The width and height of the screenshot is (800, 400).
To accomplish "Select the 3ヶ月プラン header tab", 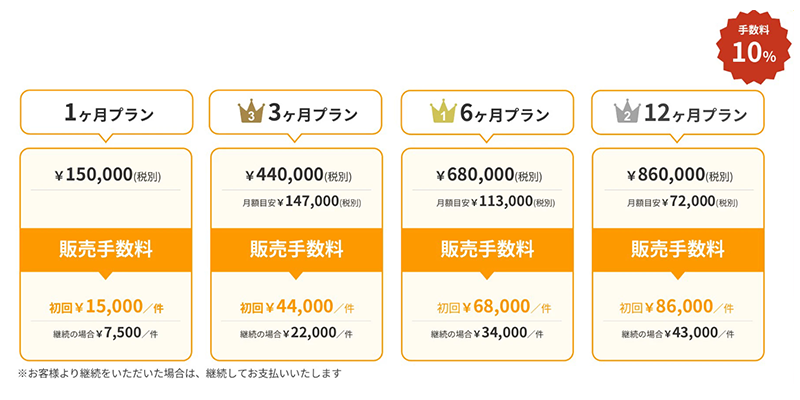I will (296, 114).
